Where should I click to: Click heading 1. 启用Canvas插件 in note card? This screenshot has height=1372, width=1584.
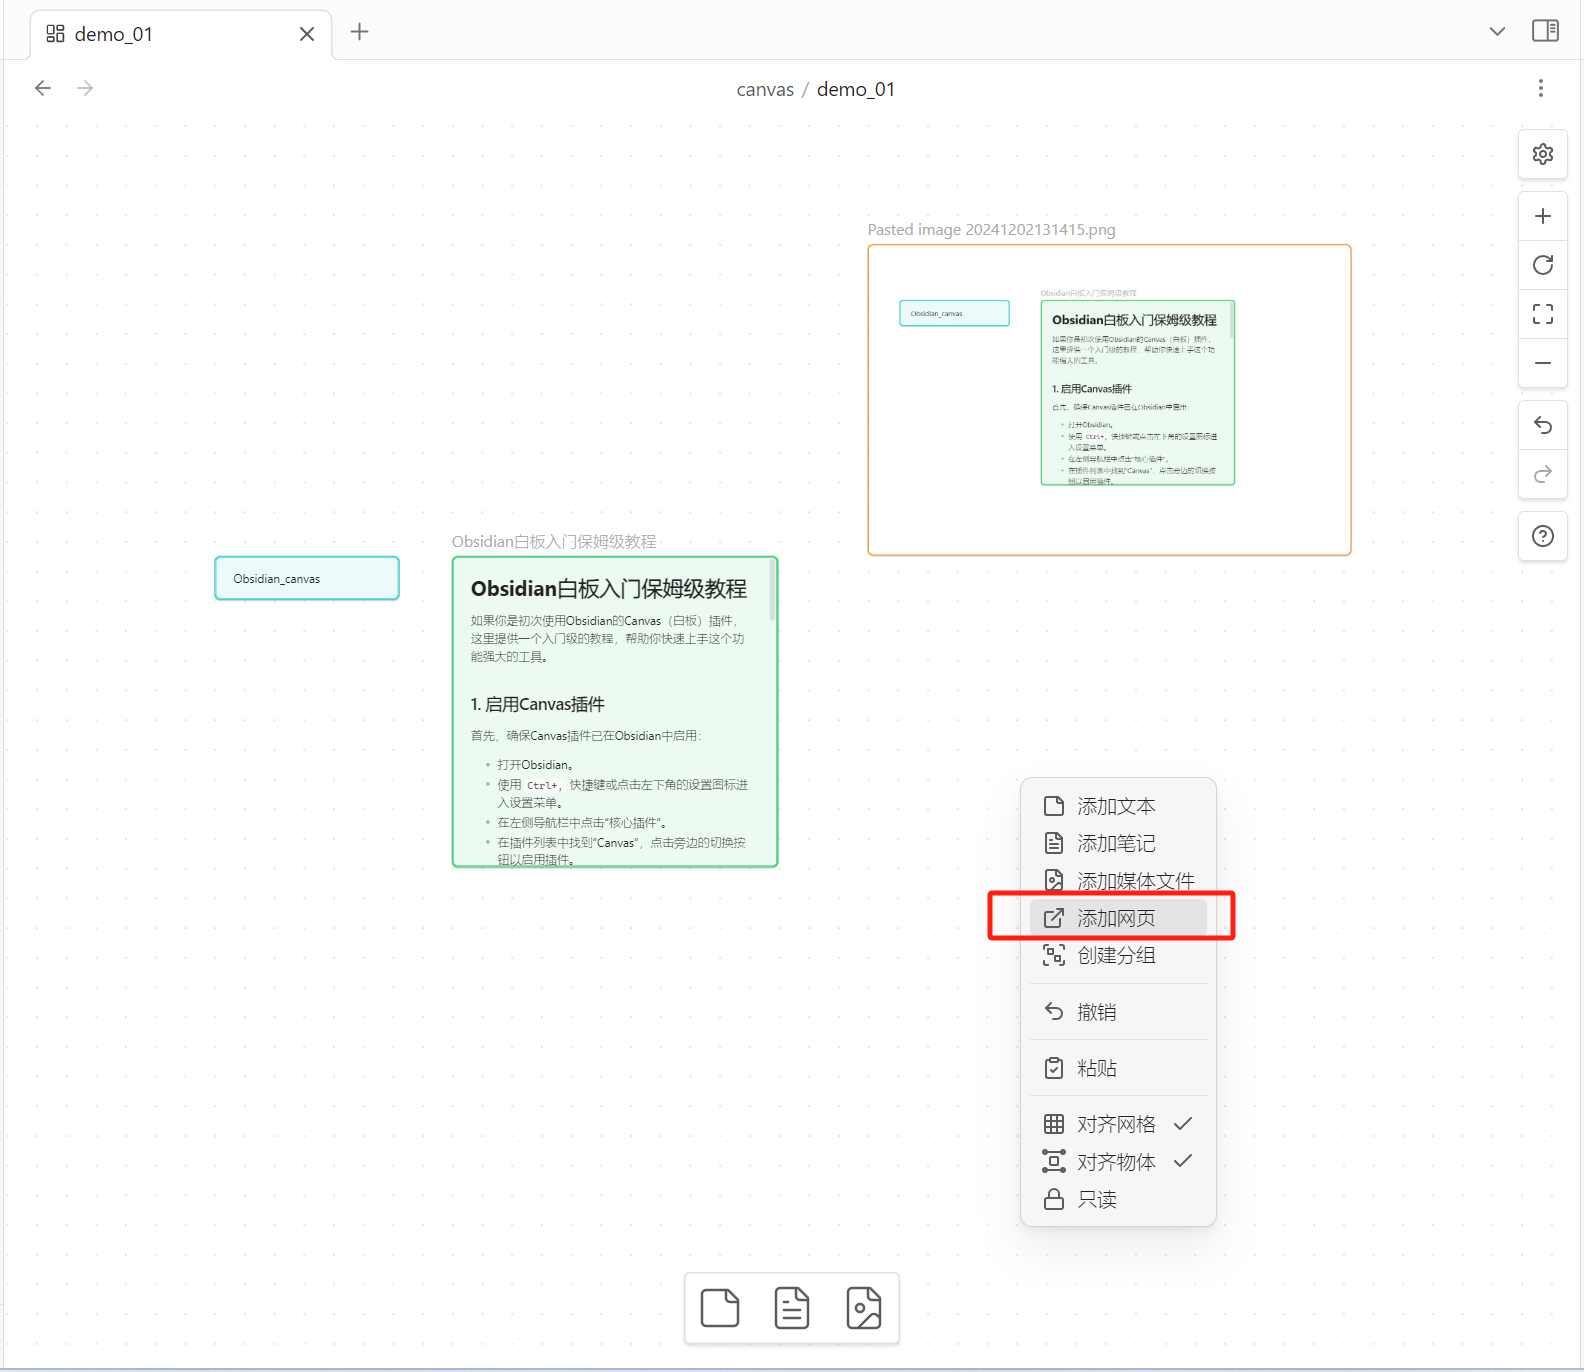pos(538,704)
